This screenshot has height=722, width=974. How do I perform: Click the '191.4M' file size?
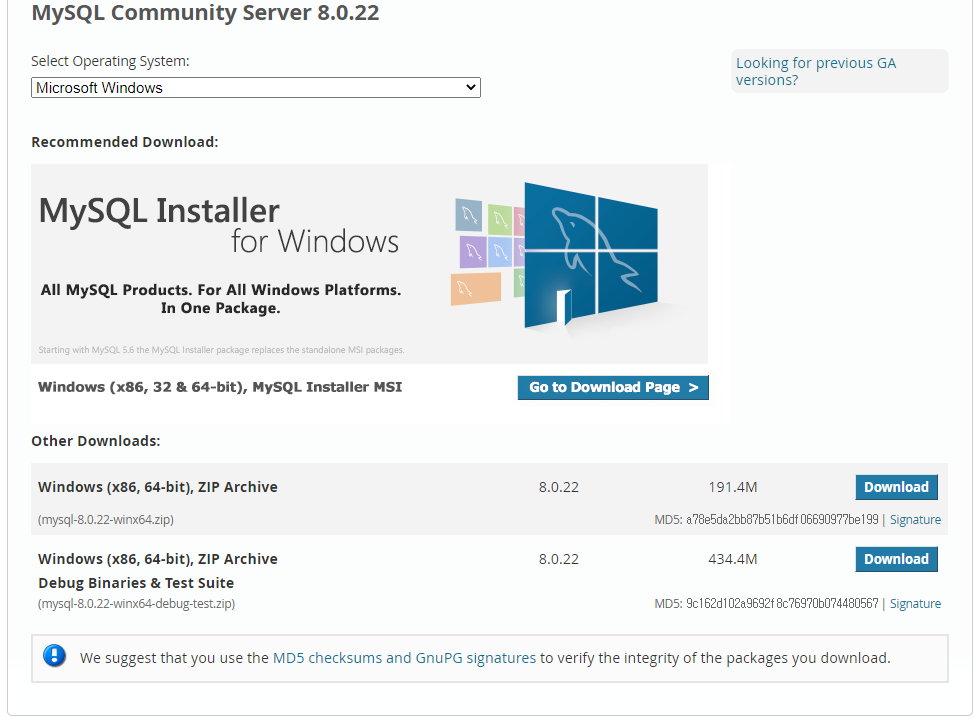click(x=732, y=487)
